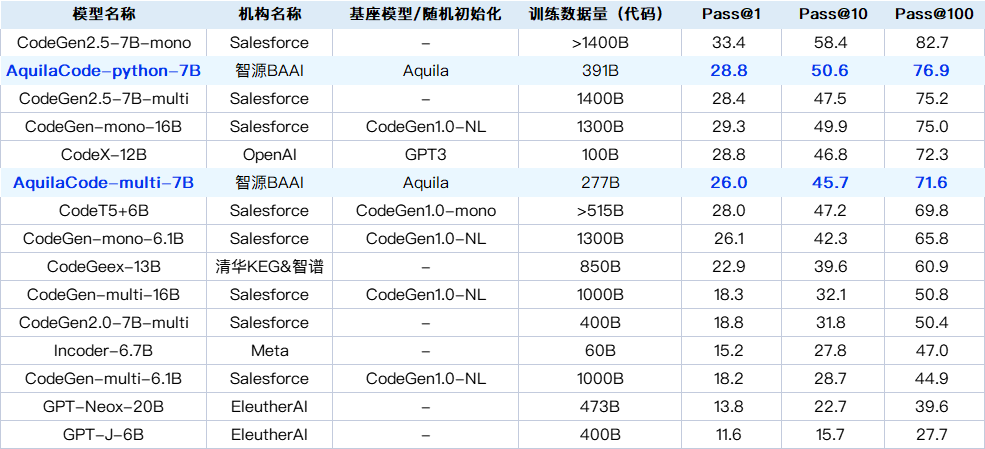Click the Meta organization cell

click(269, 351)
